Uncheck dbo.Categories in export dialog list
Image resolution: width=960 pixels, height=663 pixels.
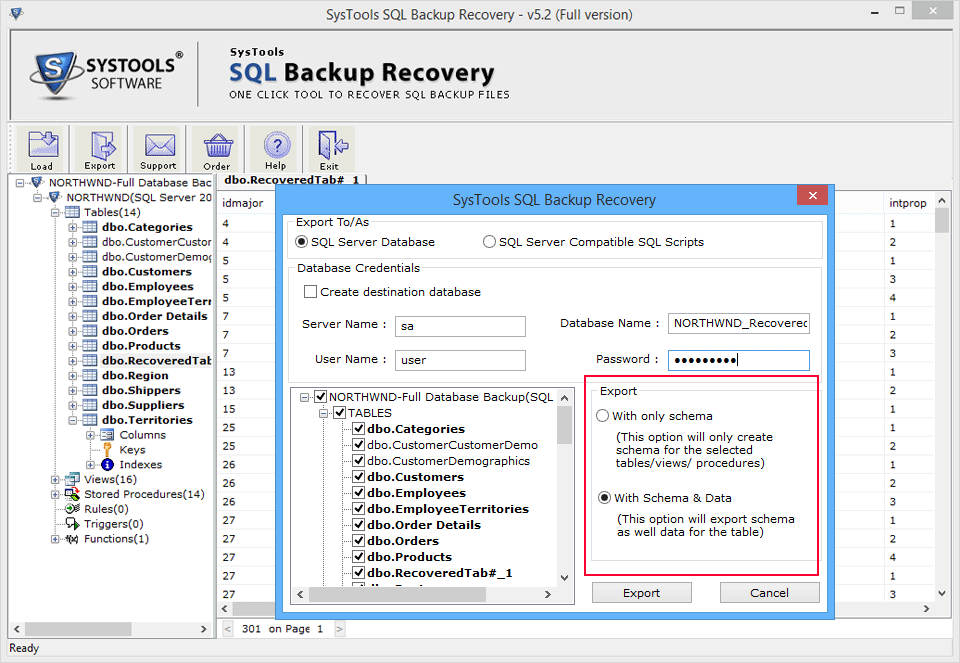tap(359, 429)
